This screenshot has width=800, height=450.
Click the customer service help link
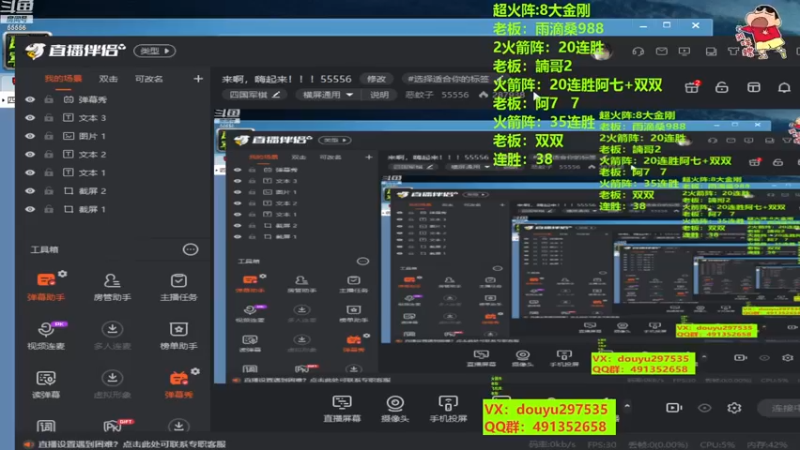click(x=132, y=444)
